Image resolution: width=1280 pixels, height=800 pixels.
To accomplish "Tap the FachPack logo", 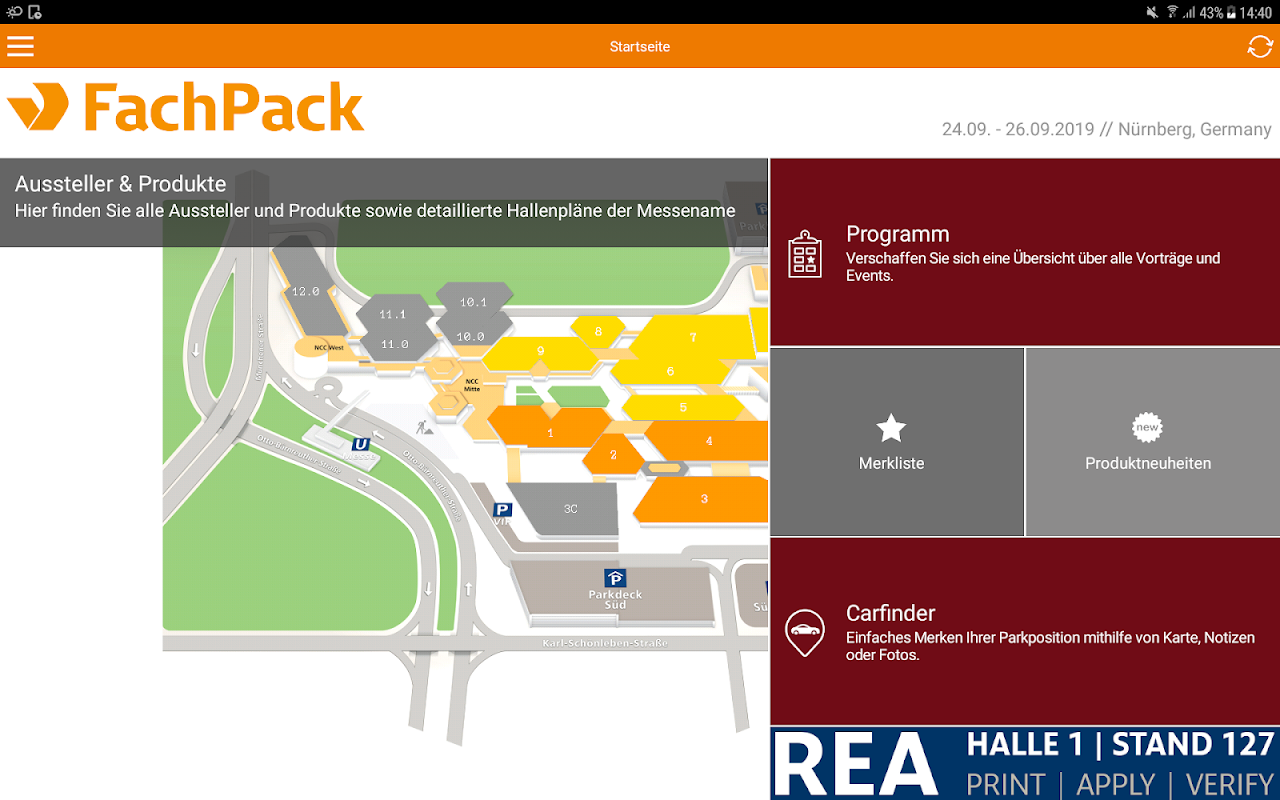I will [x=186, y=108].
